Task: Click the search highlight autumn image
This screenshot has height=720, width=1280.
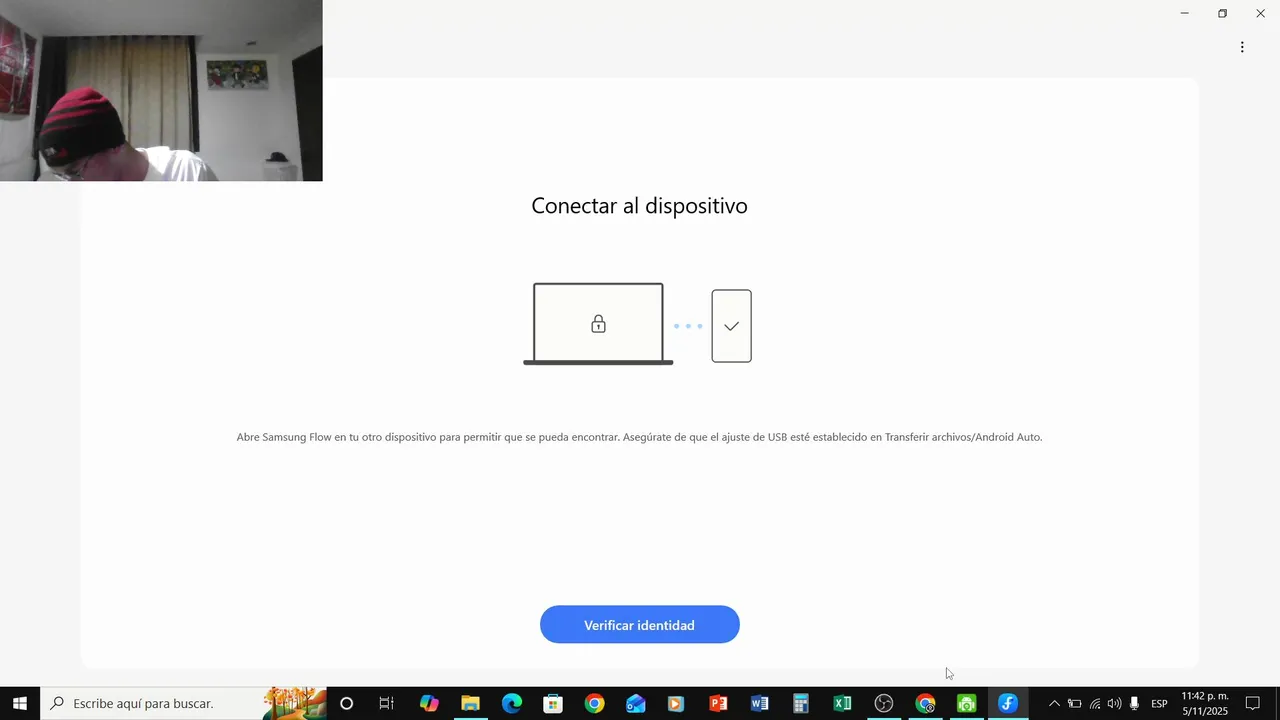Action: 295,704
